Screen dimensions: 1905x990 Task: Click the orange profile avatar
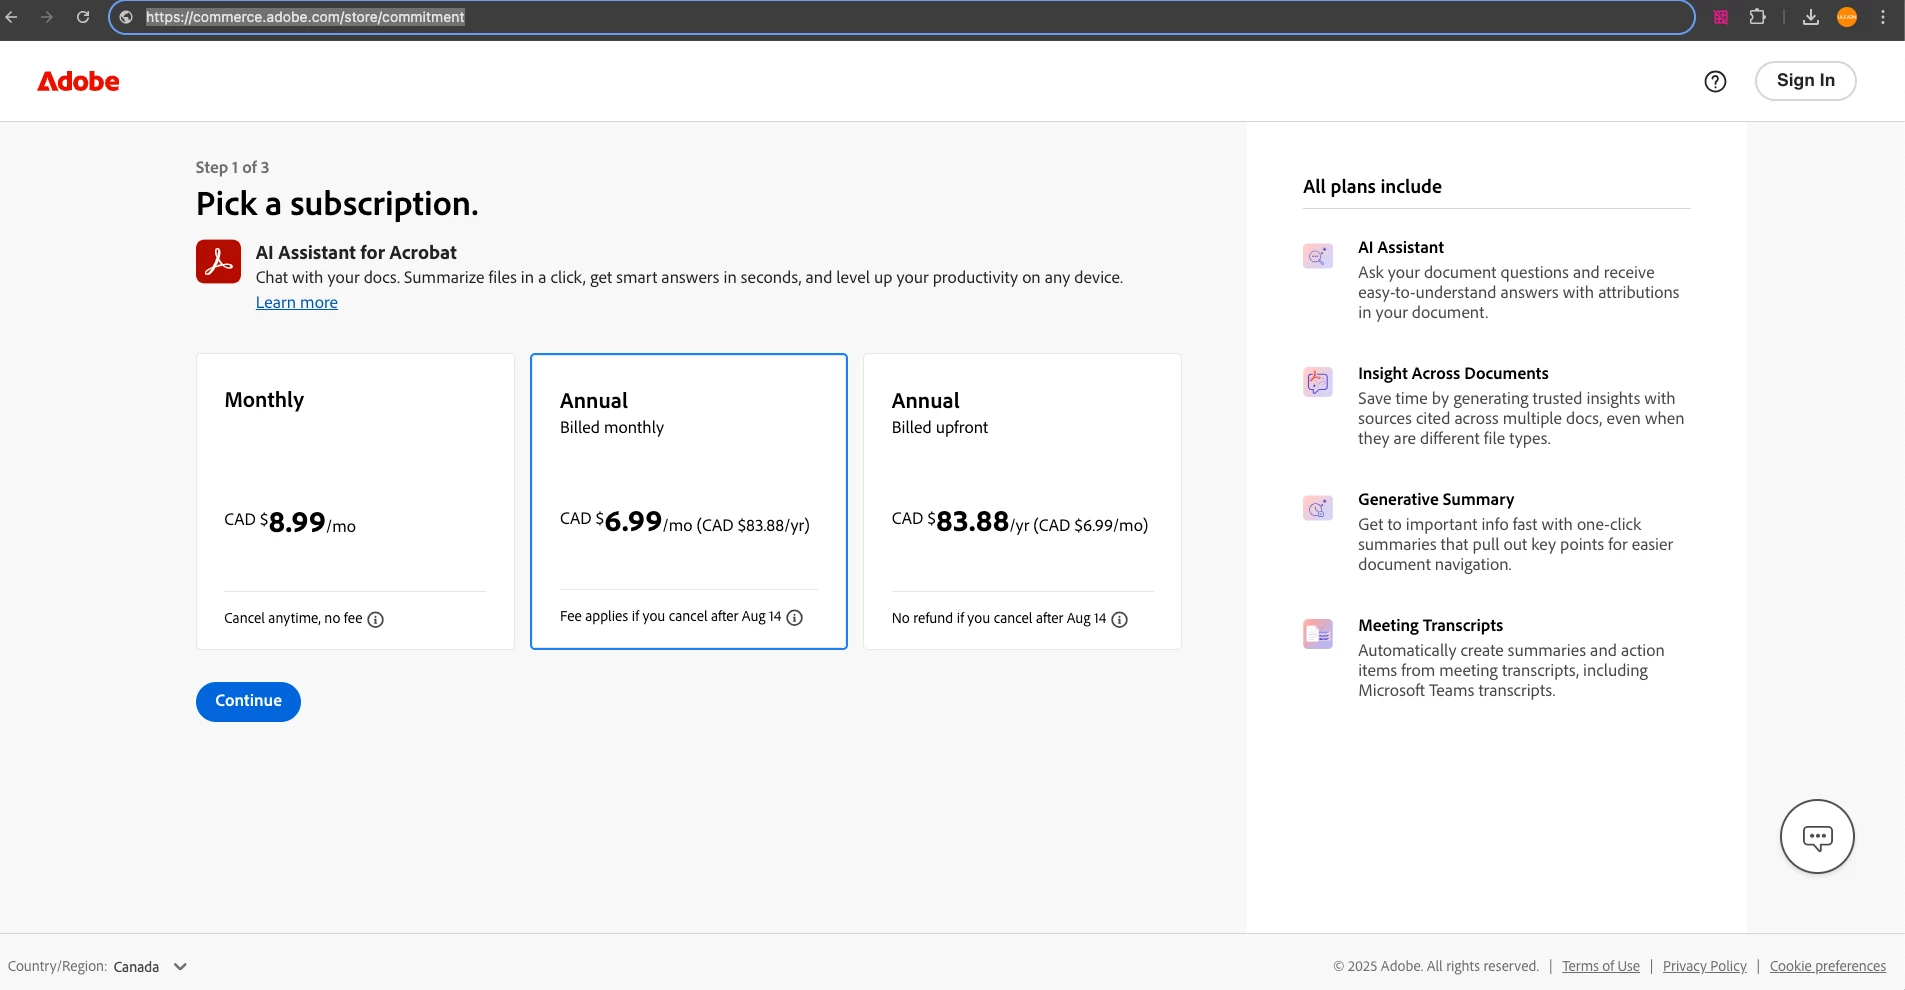(1847, 17)
